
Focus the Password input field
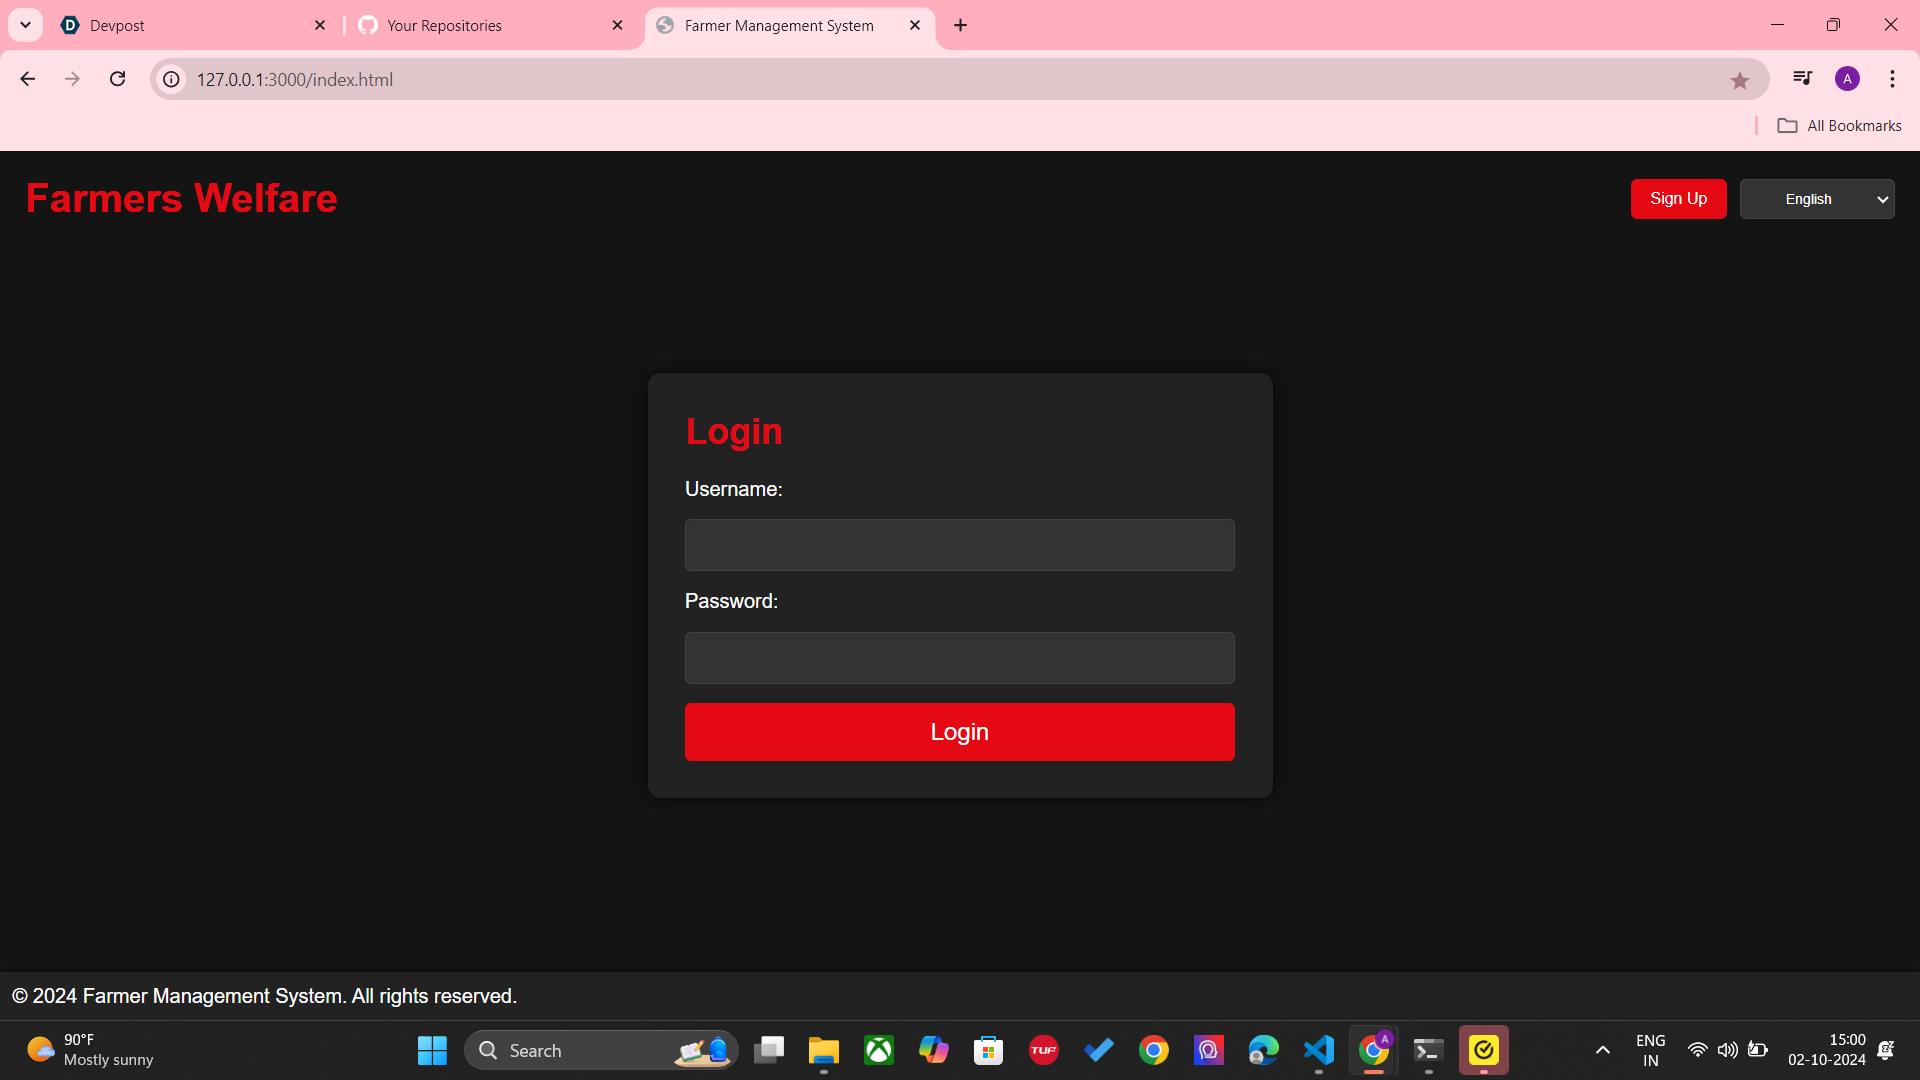pos(959,658)
